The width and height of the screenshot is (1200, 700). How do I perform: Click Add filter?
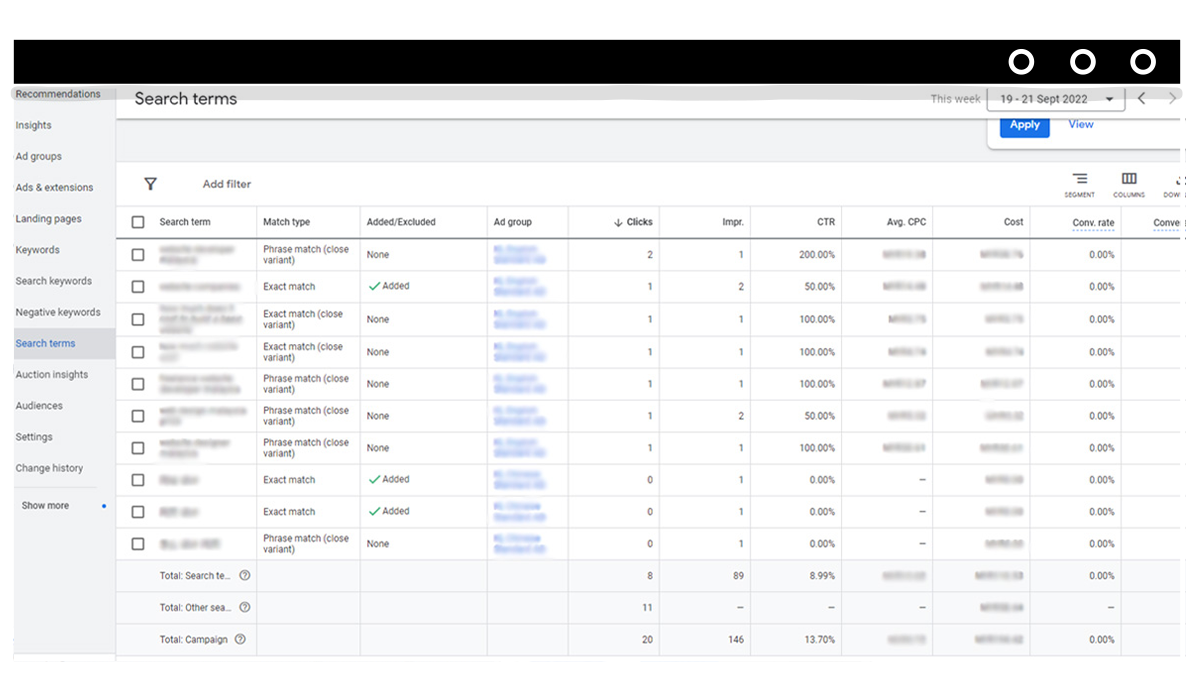pos(227,184)
